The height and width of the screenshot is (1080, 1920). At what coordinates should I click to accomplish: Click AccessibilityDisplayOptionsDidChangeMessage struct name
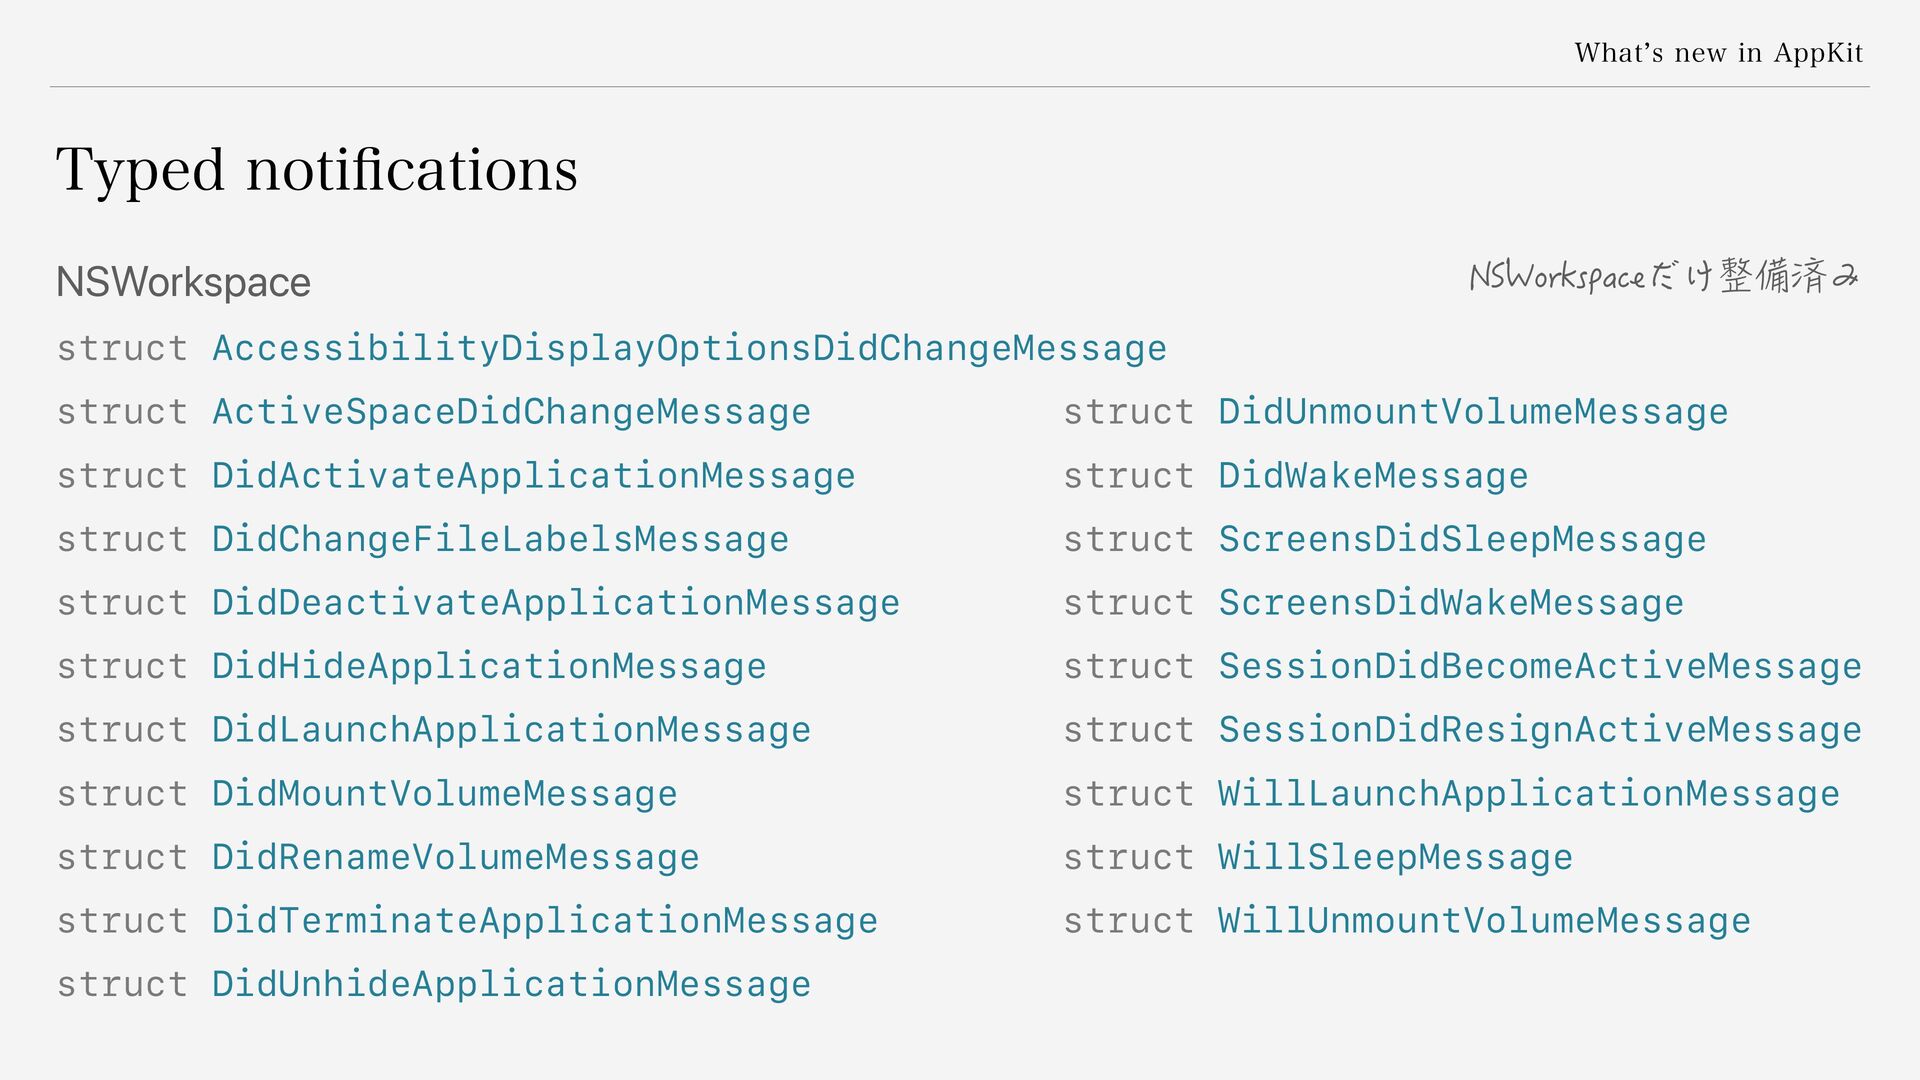coord(689,349)
